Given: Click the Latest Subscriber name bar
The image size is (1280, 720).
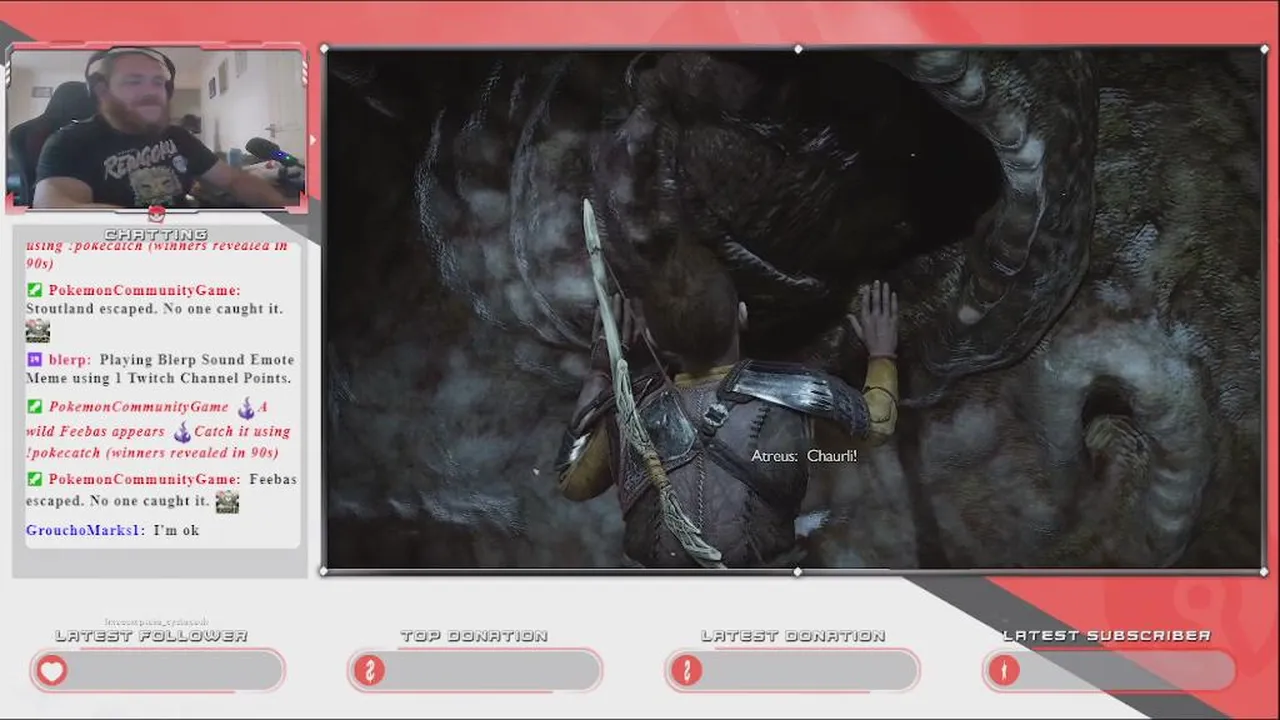Looking at the screenshot, I should click(x=1109, y=671).
